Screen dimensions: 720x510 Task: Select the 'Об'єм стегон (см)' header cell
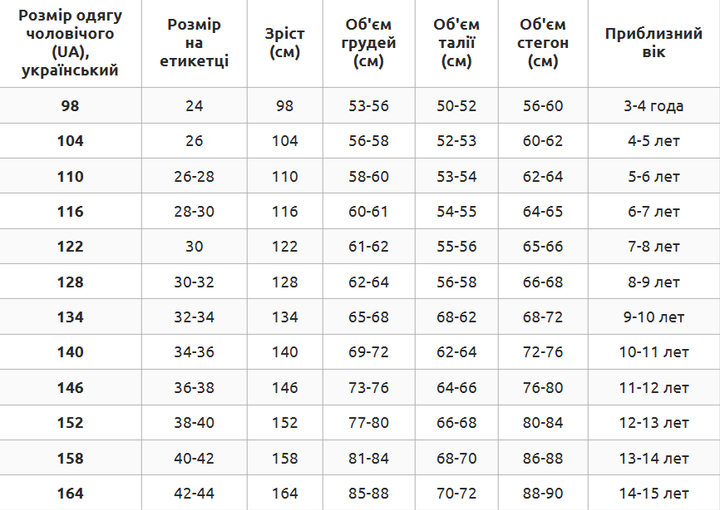(543, 43)
